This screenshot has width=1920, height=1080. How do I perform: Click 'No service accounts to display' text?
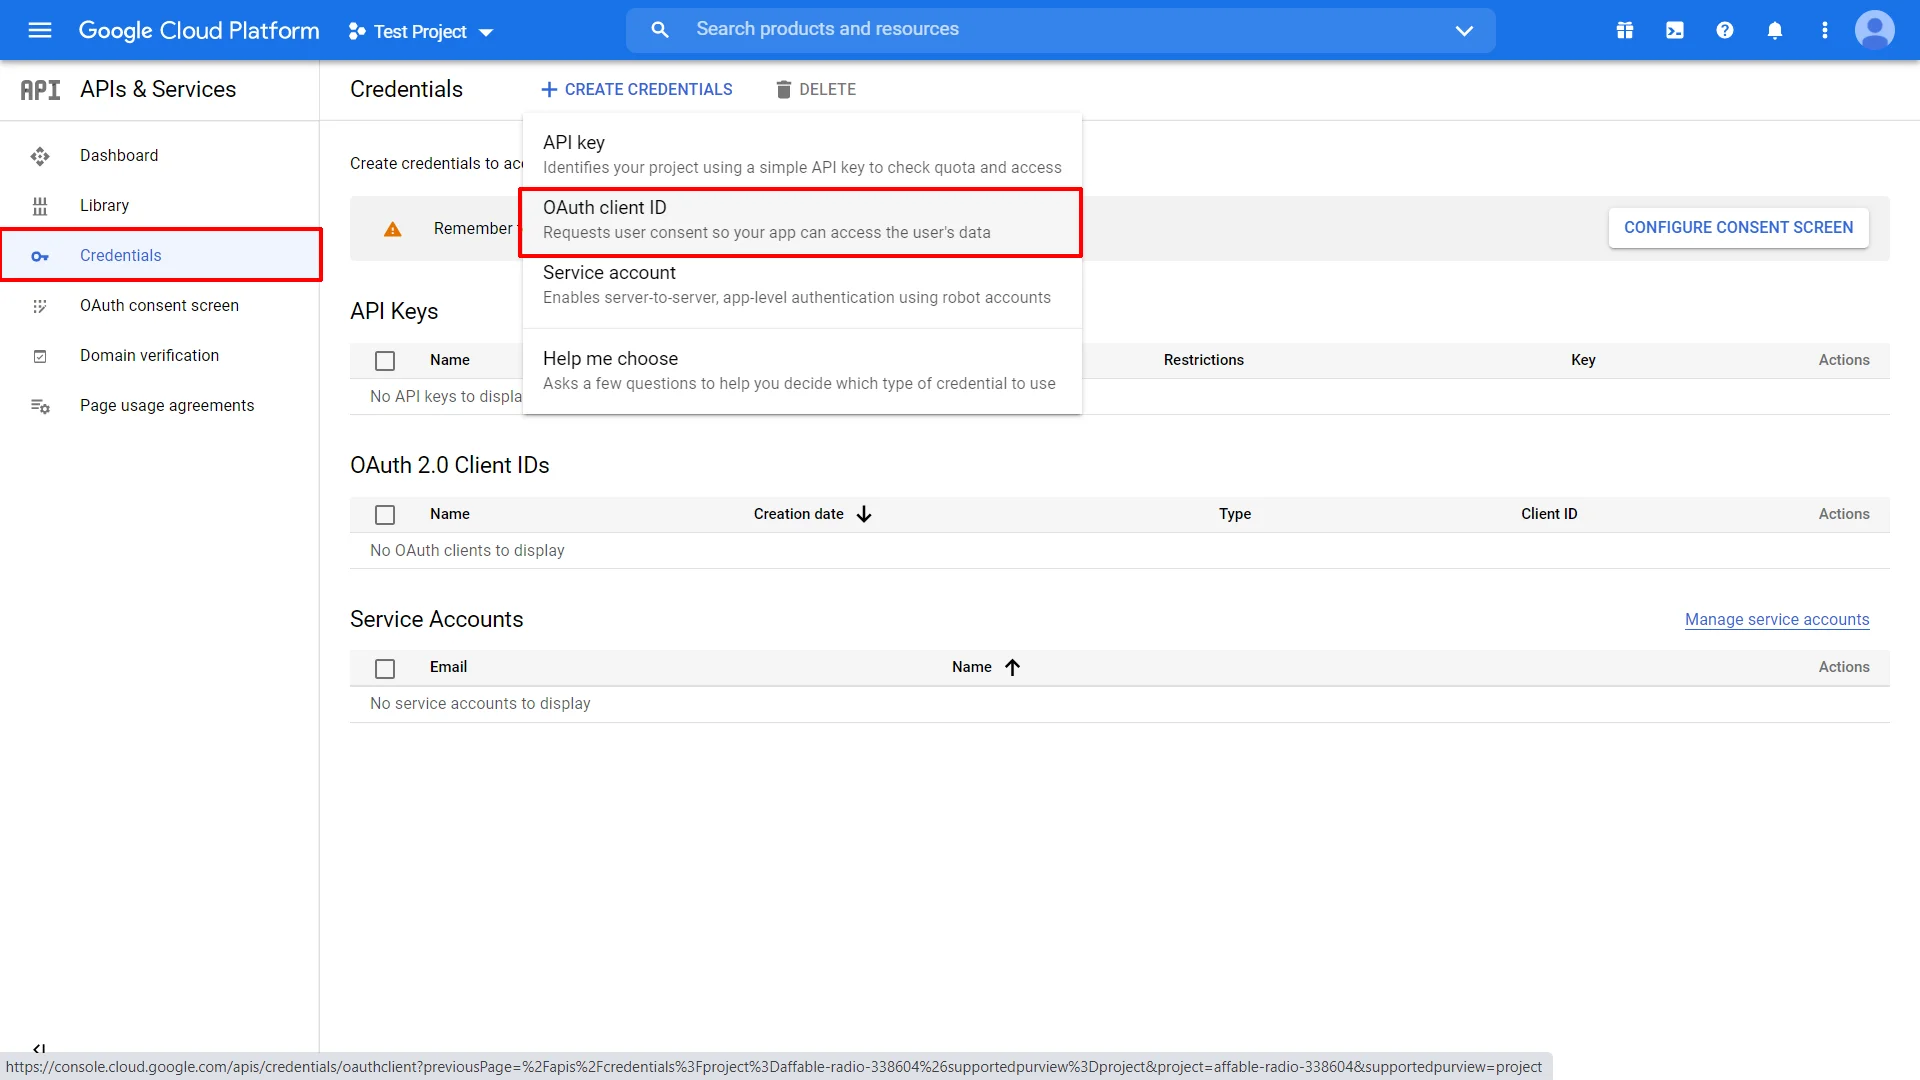click(x=480, y=704)
